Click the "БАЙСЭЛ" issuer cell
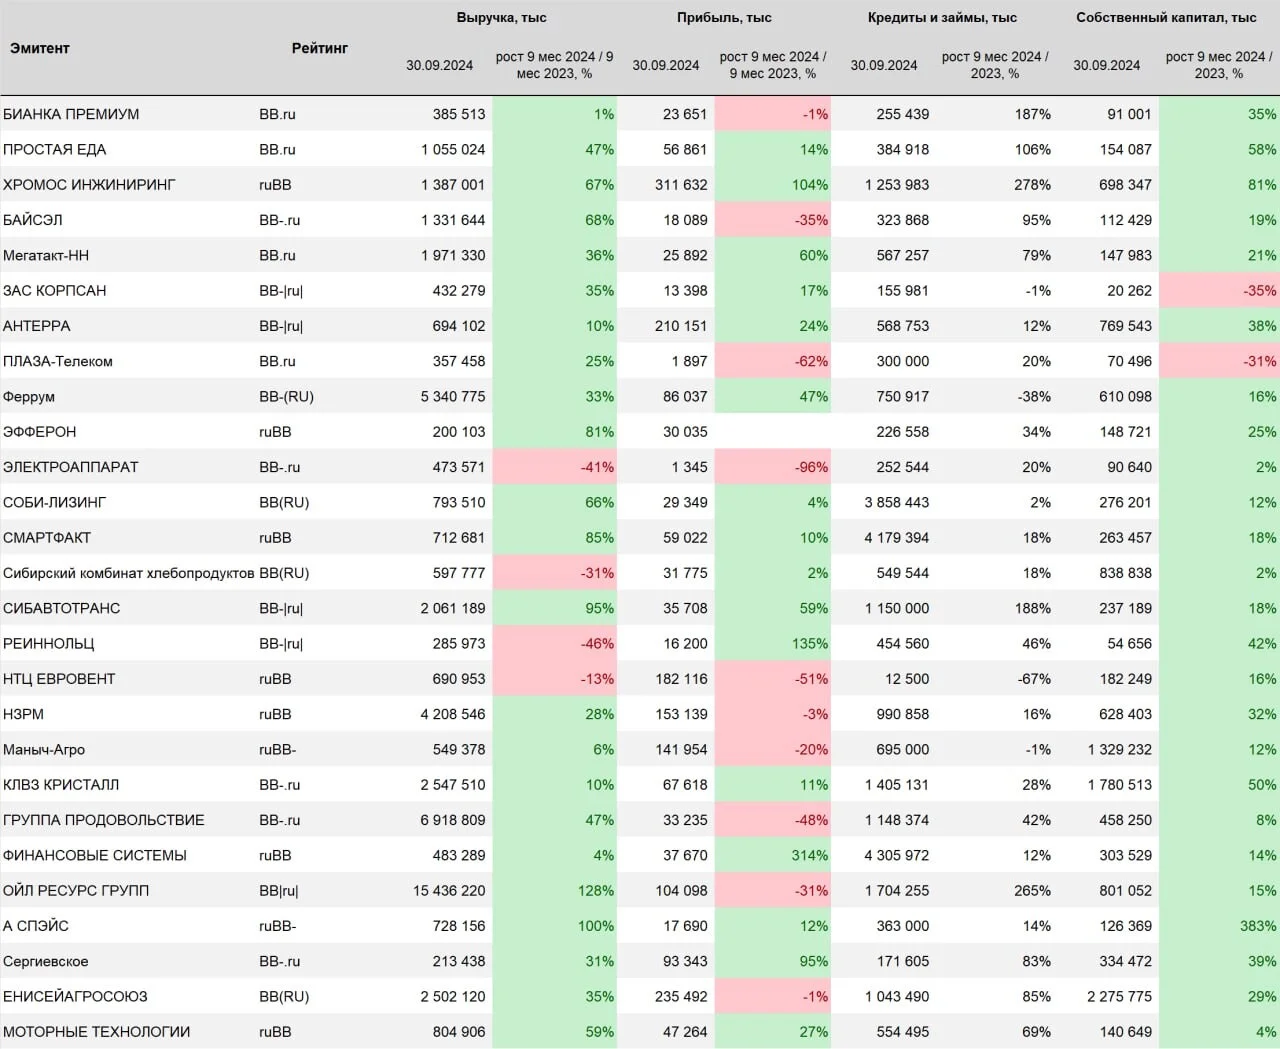This screenshot has width=1280, height=1049. click(33, 220)
